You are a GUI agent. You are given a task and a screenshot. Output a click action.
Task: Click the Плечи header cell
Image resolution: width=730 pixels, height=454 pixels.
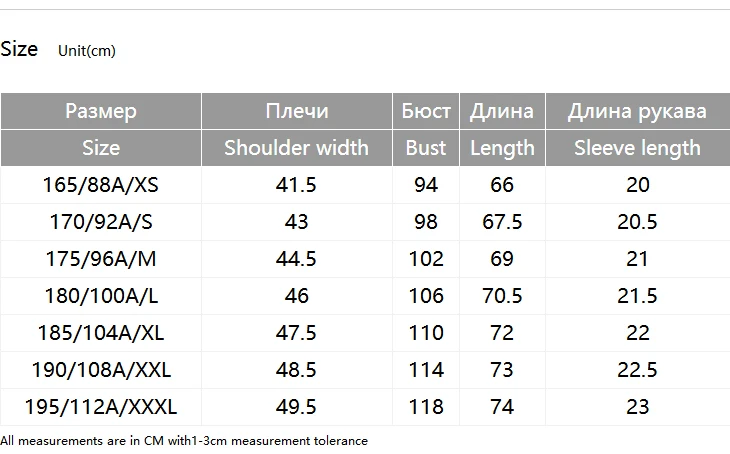click(x=297, y=111)
